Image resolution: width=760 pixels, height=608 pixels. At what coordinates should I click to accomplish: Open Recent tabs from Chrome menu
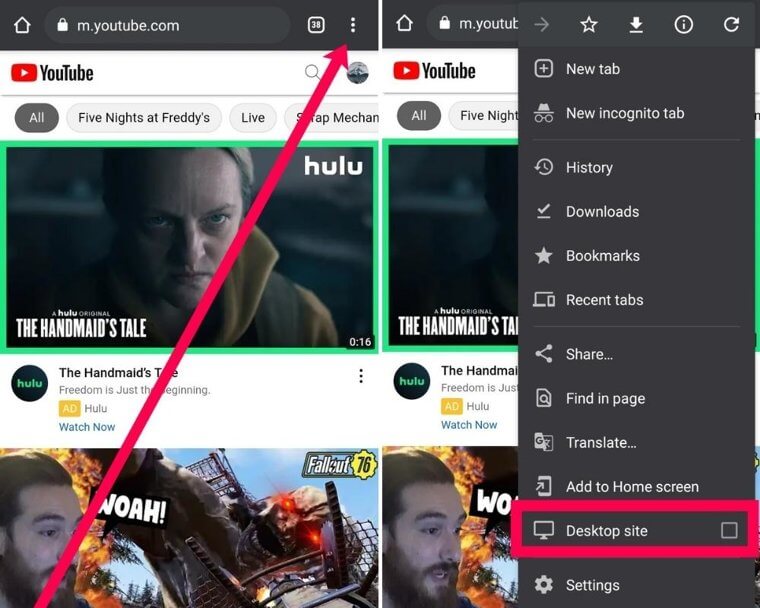[636, 300]
